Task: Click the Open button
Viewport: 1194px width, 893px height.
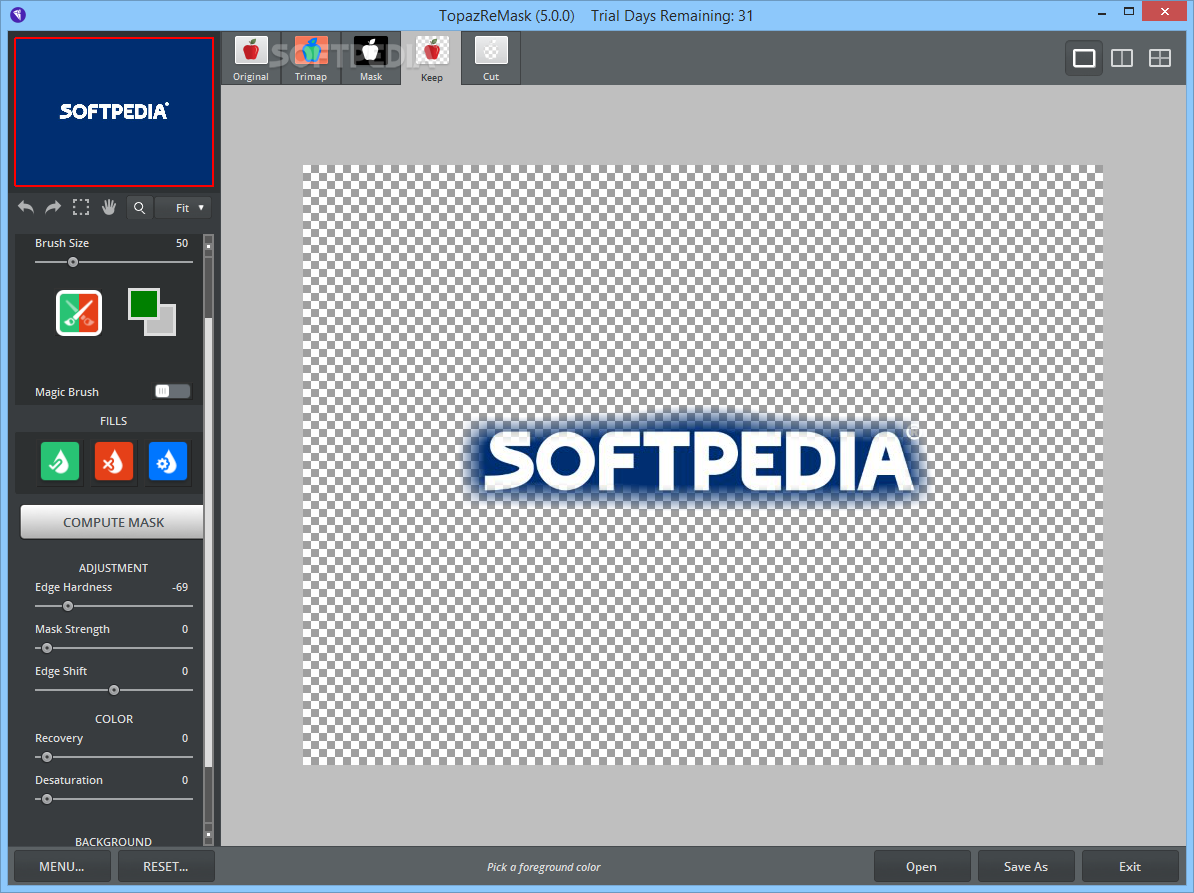Action: coord(921,866)
